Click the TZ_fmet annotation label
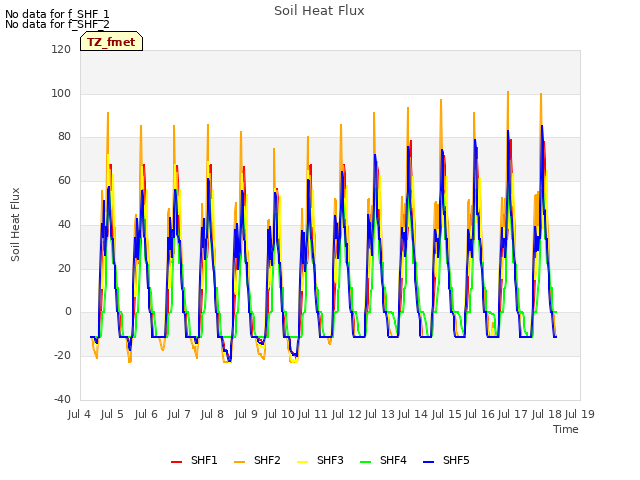Viewport: 640px width, 480px height. 111,42
